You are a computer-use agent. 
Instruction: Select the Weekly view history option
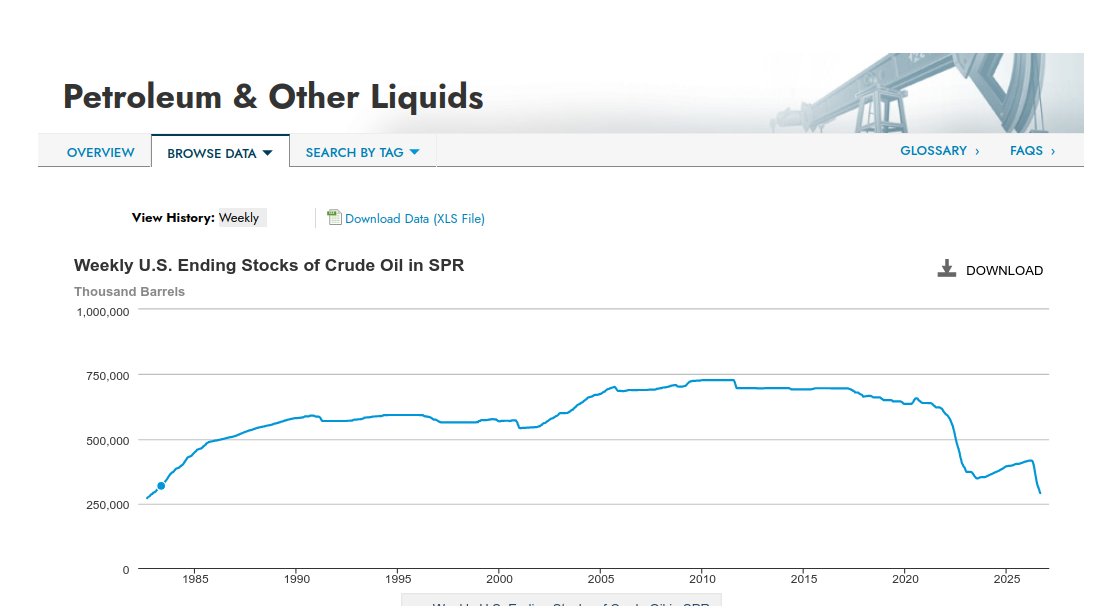pyautogui.click(x=239, y=218)
